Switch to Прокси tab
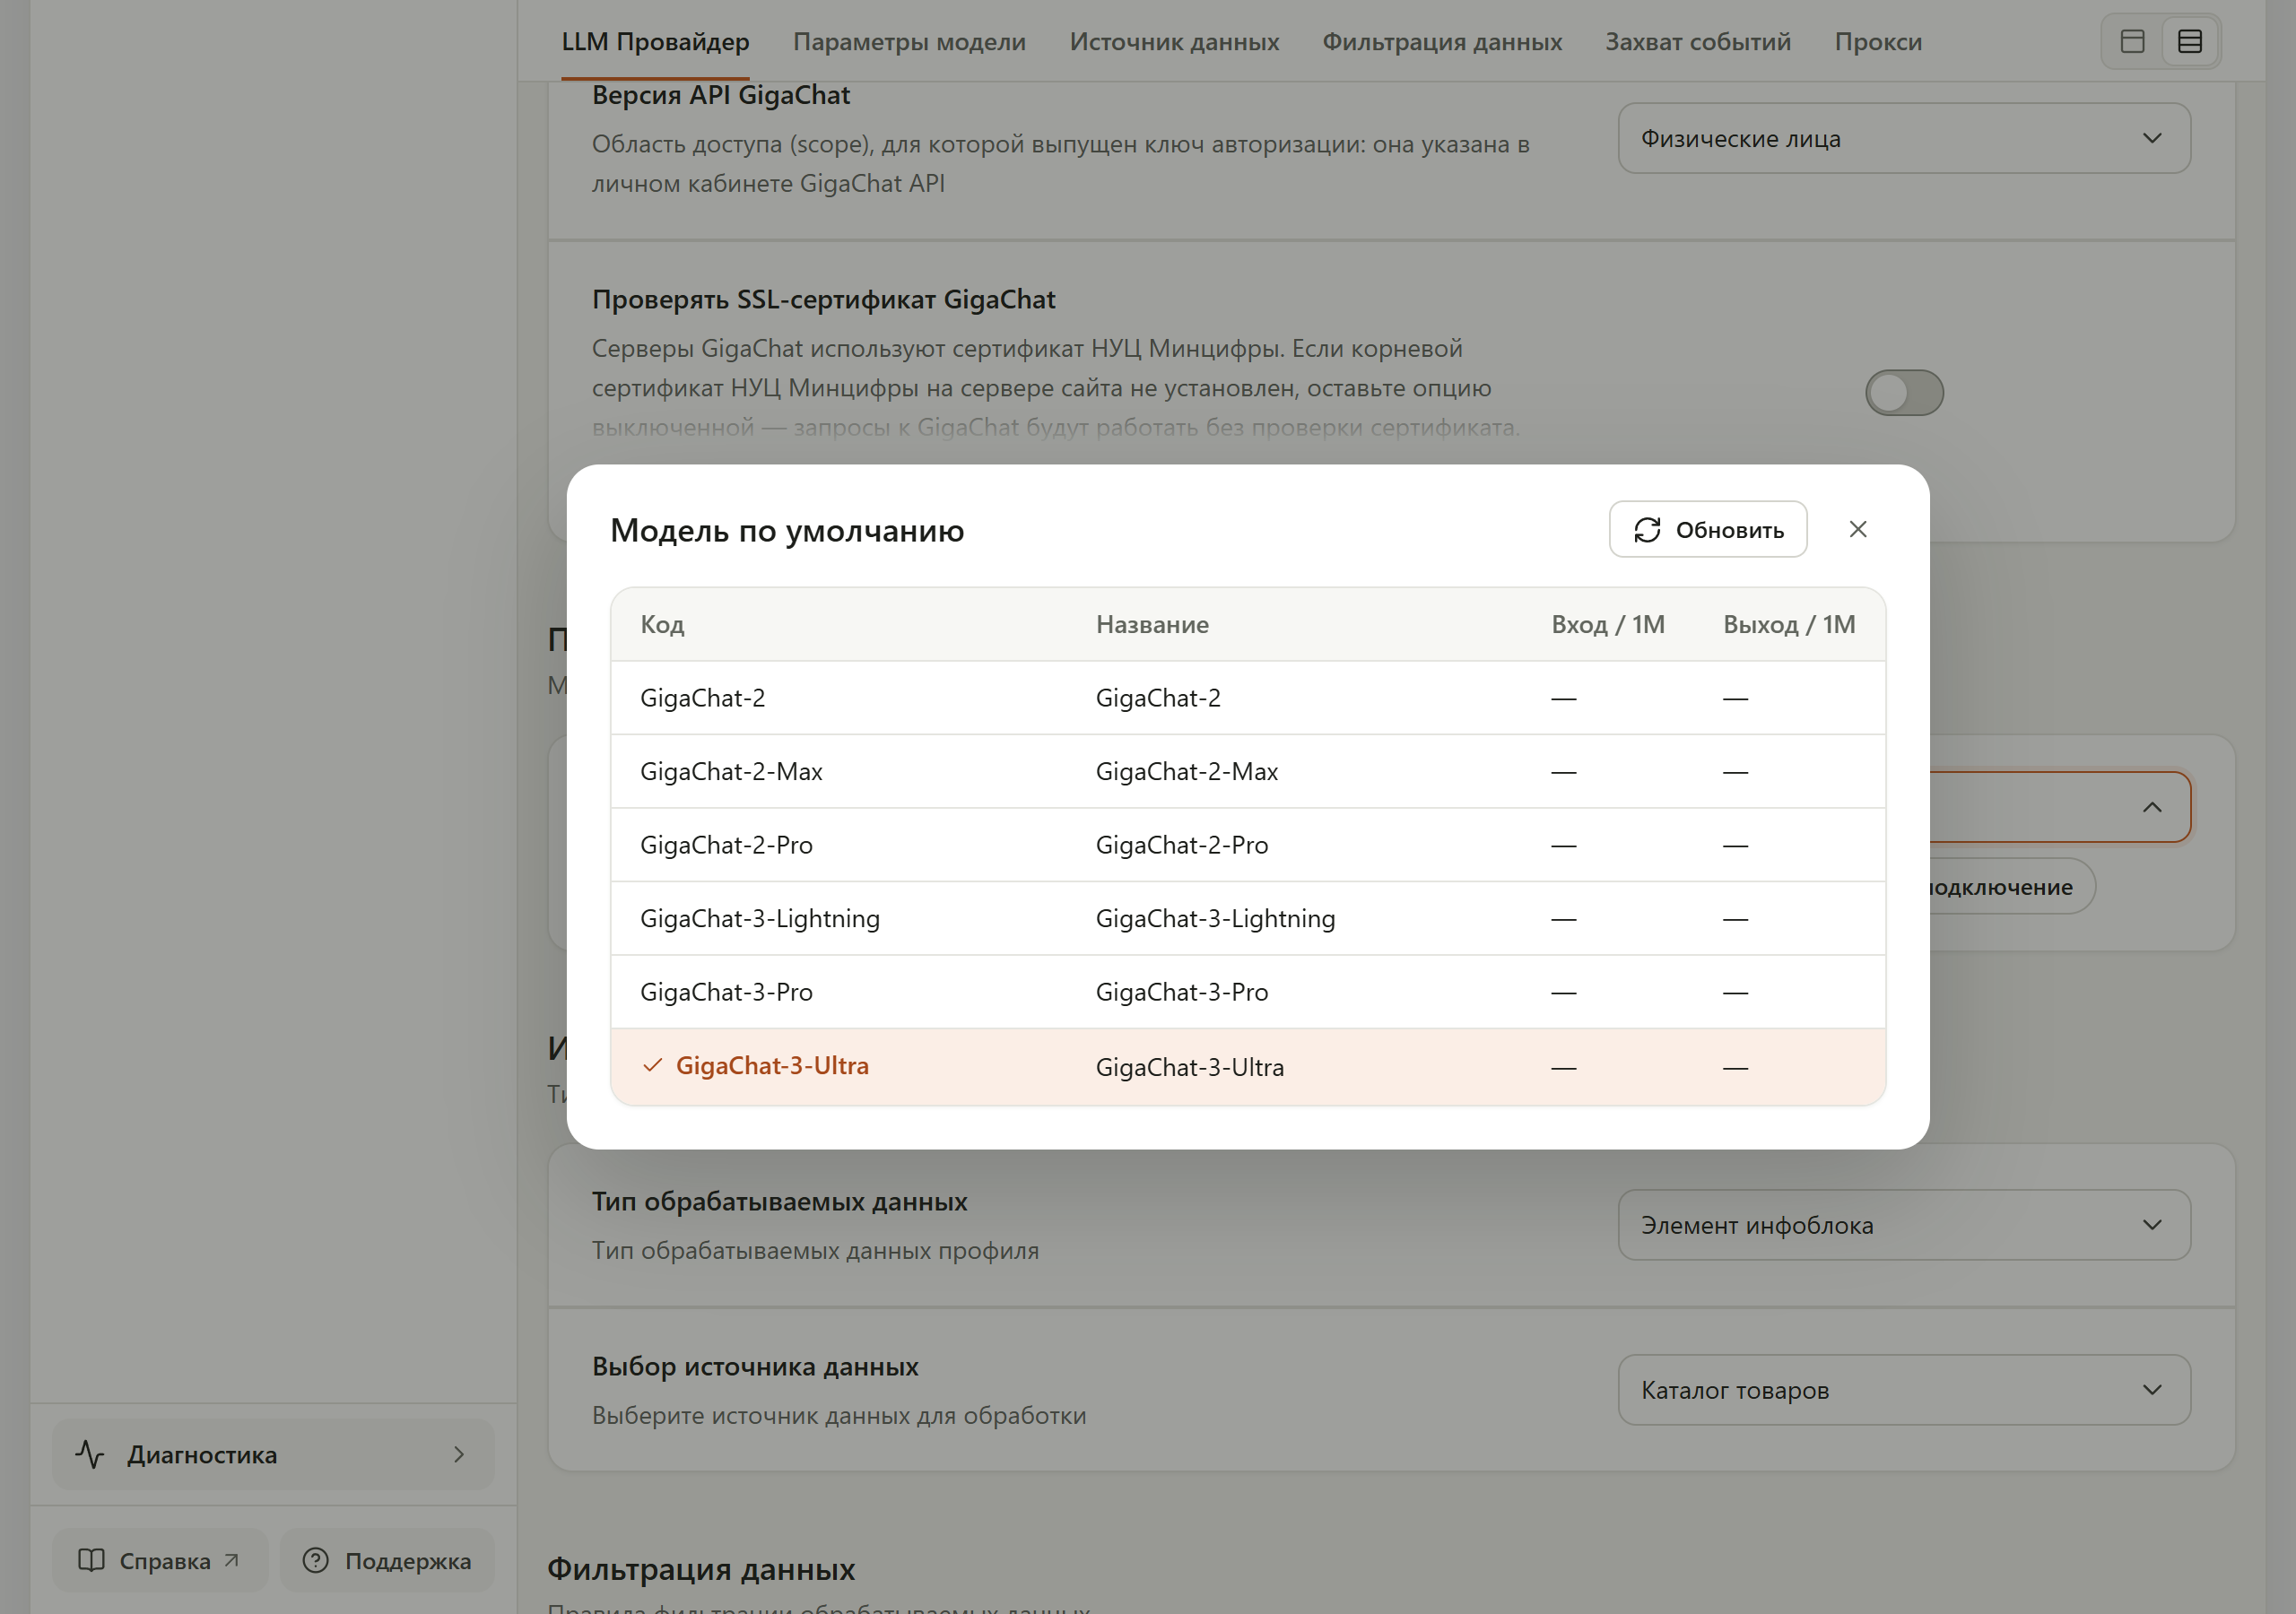The height and width of the screenshot is (1614, 2296). pos(1878,41)
